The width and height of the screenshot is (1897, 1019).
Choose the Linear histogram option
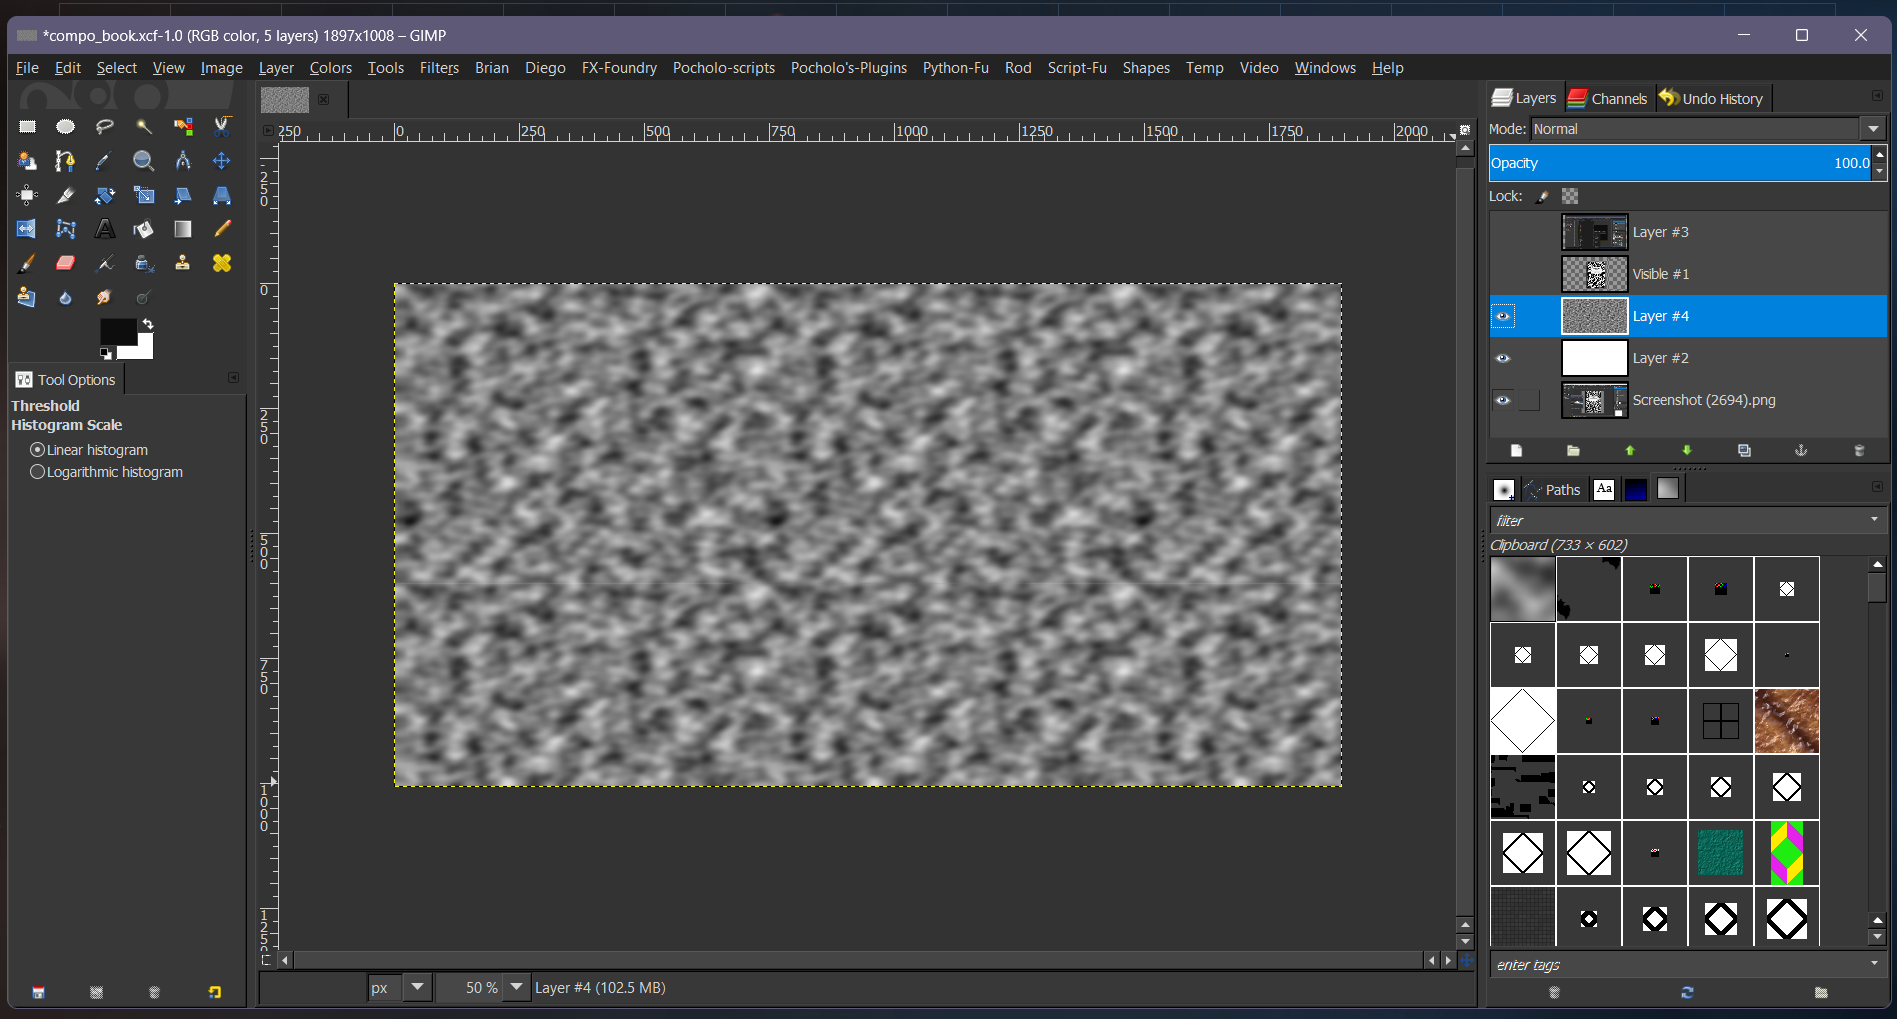(x=90, y=450)
